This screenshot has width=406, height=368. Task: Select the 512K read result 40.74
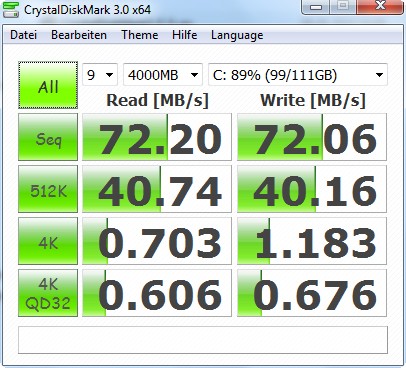click(157, 189)
